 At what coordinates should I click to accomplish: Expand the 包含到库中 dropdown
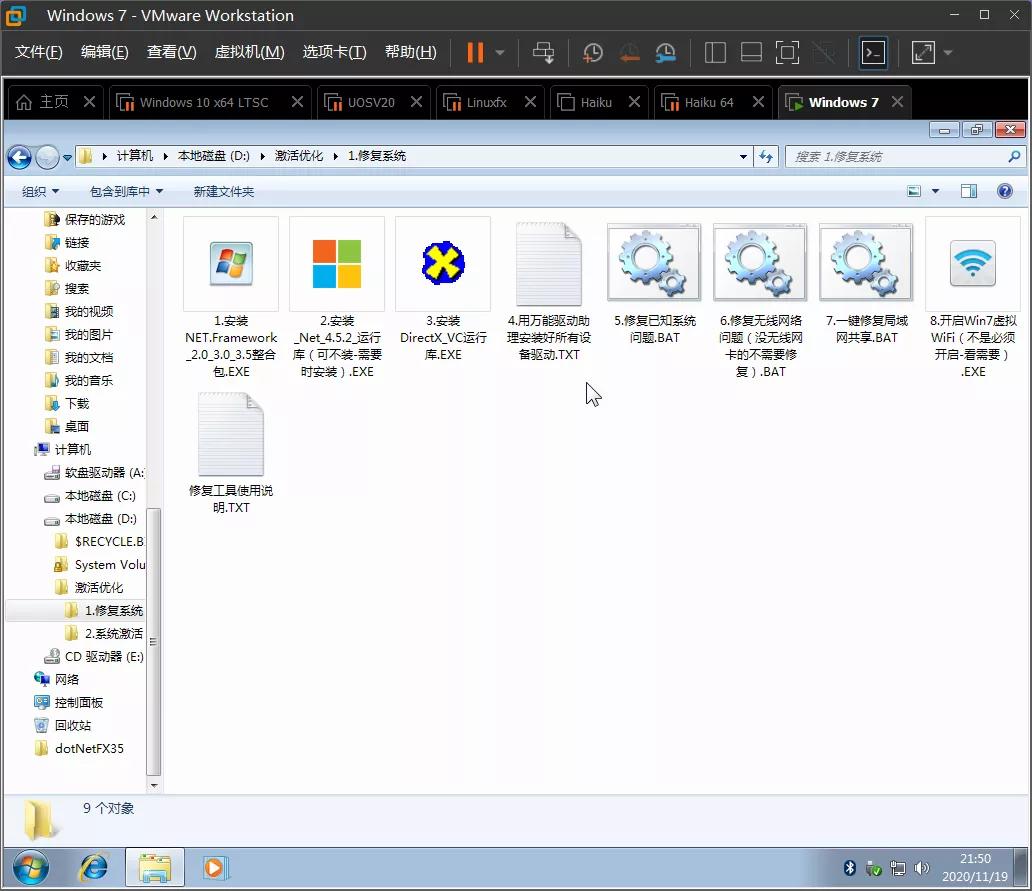(125, 191)
